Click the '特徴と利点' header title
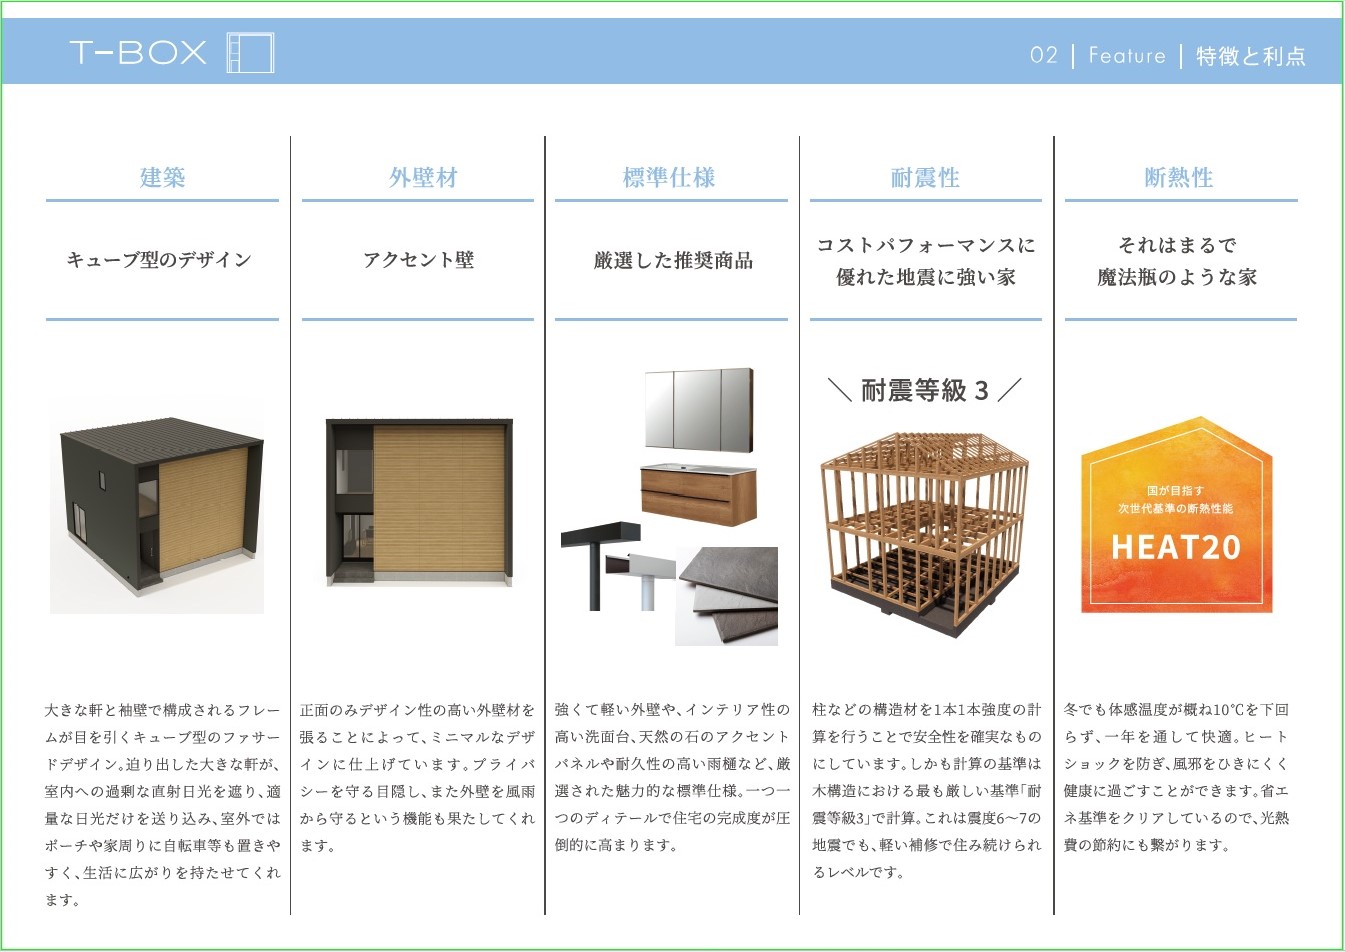The image size is (1345, 952). 1251,56
